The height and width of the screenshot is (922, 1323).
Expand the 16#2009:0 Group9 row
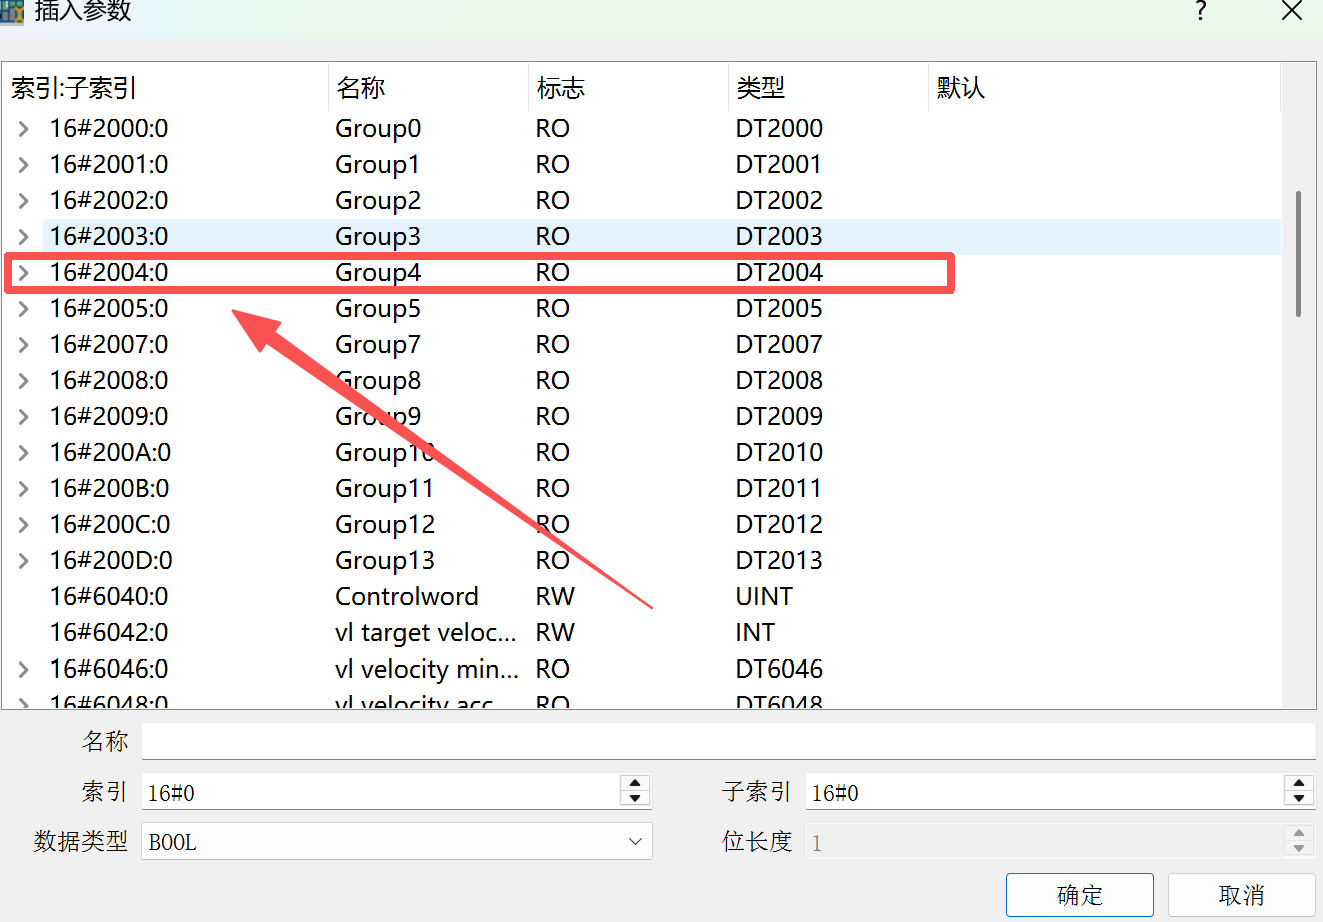(x=23, y=417)
